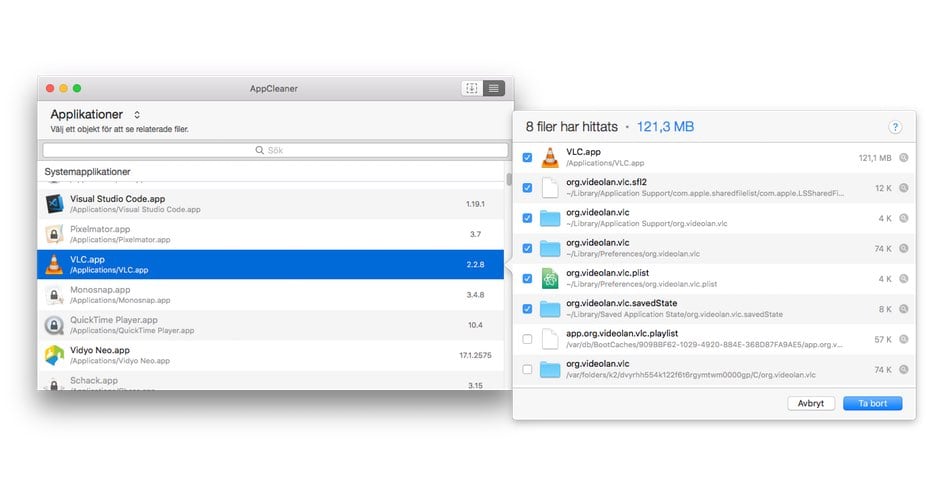
Task: Switch to drop-zone view in AppCleaner toolbar
Action: click(471, 88)
